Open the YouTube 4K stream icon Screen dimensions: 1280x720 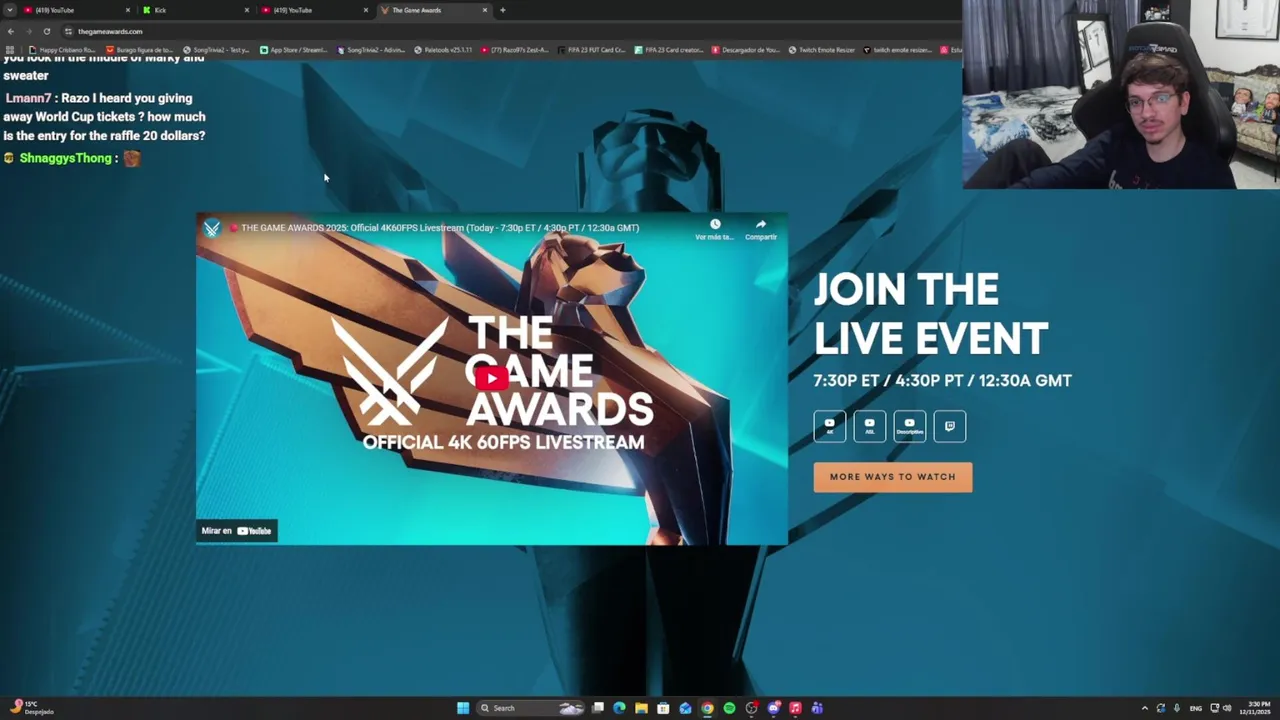point(829,426)
